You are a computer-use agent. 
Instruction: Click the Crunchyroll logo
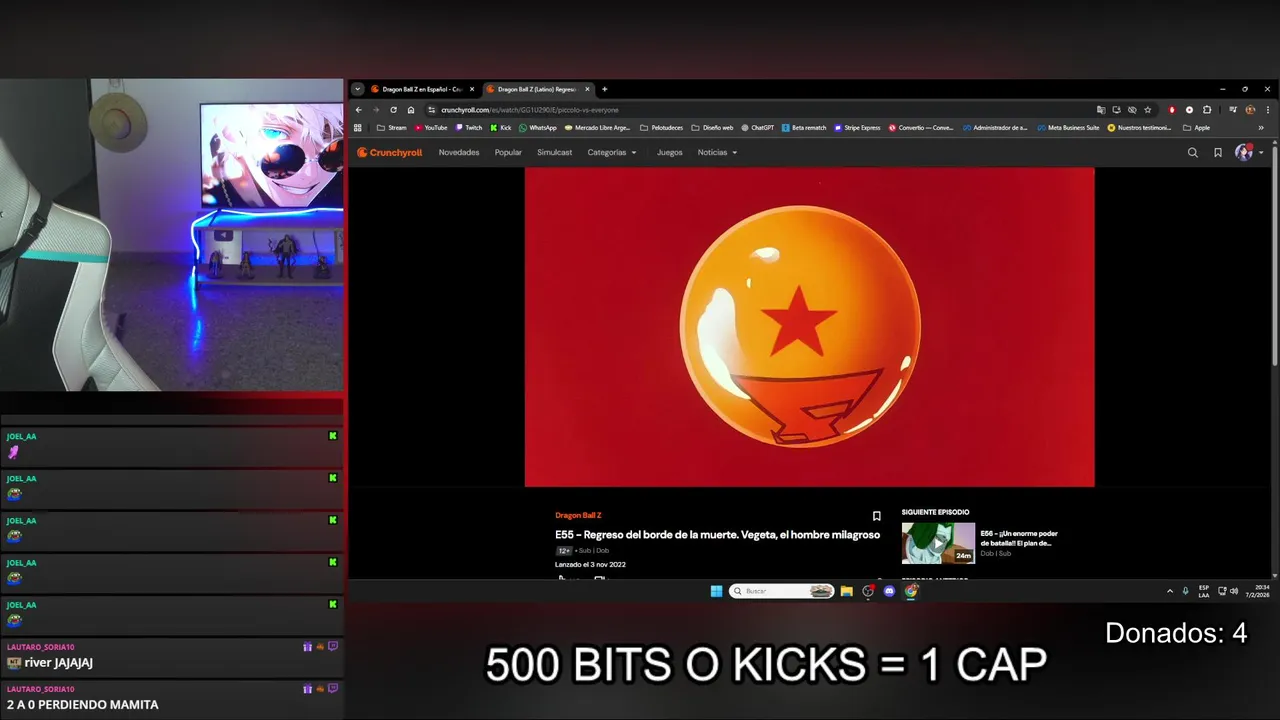coord(390,153)
